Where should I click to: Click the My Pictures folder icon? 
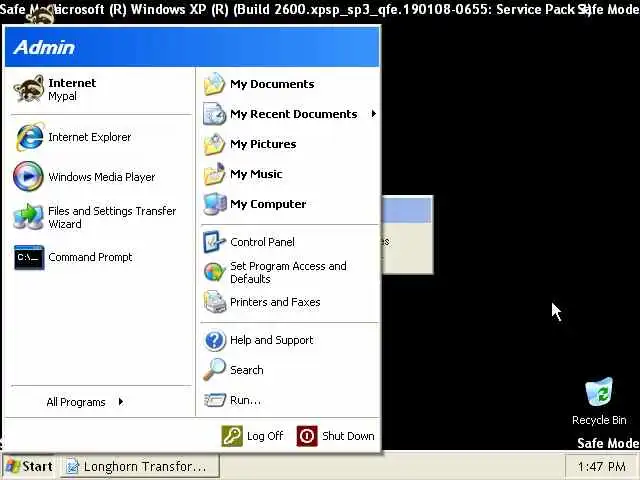pyautogui.click(x=214, y=144)
